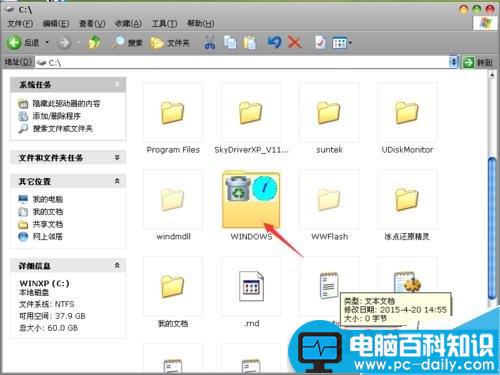Select the Program Files folder
This screenshot has width=500, height=375.
point(173,113)
